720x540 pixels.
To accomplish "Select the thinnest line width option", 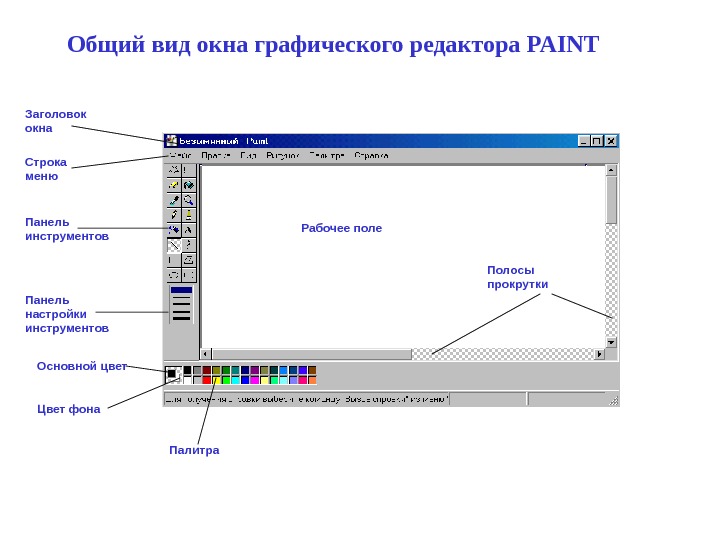I will pyautogui.click(x=181, y=290).
